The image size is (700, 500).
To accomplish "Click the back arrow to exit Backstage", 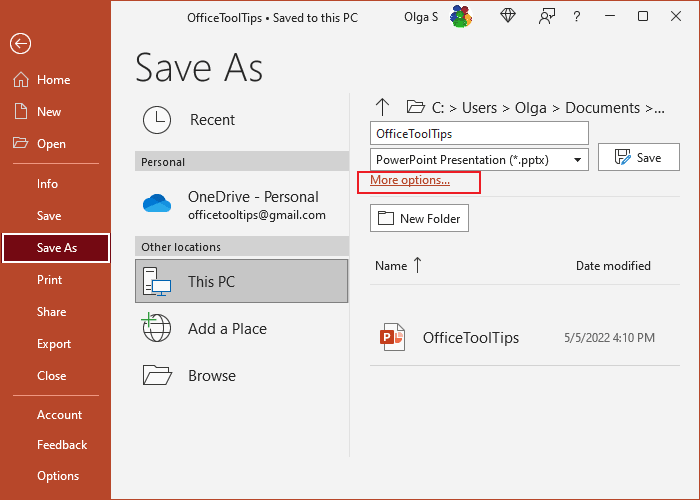I will [21, 44].
